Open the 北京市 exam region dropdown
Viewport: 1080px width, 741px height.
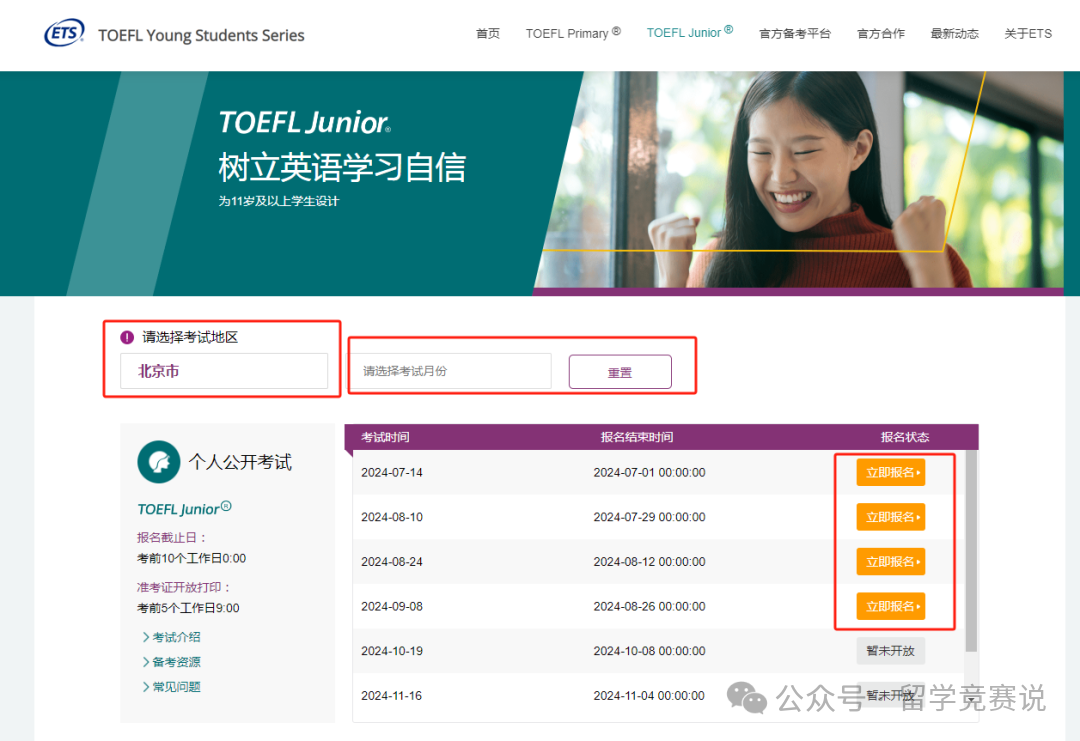click(224, 371)
